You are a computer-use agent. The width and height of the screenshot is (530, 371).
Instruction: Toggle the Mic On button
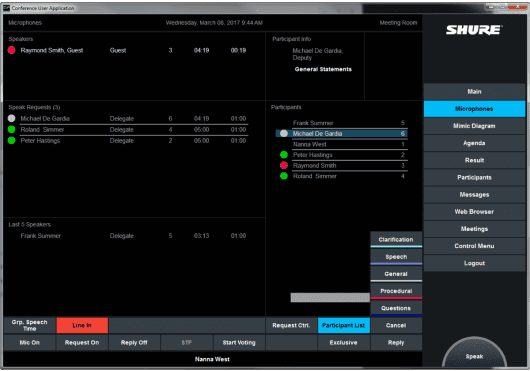pyautogui.click(x=29, y=343)
